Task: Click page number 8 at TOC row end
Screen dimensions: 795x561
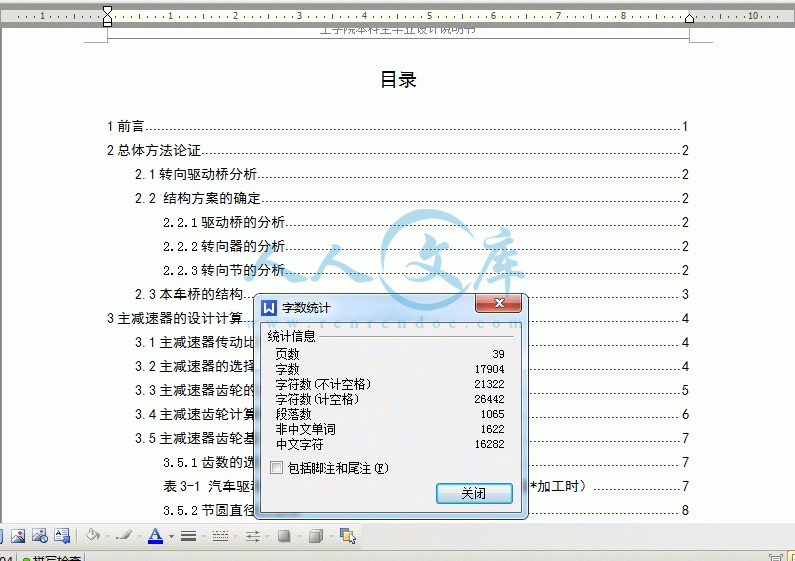Action: [685, 510]
